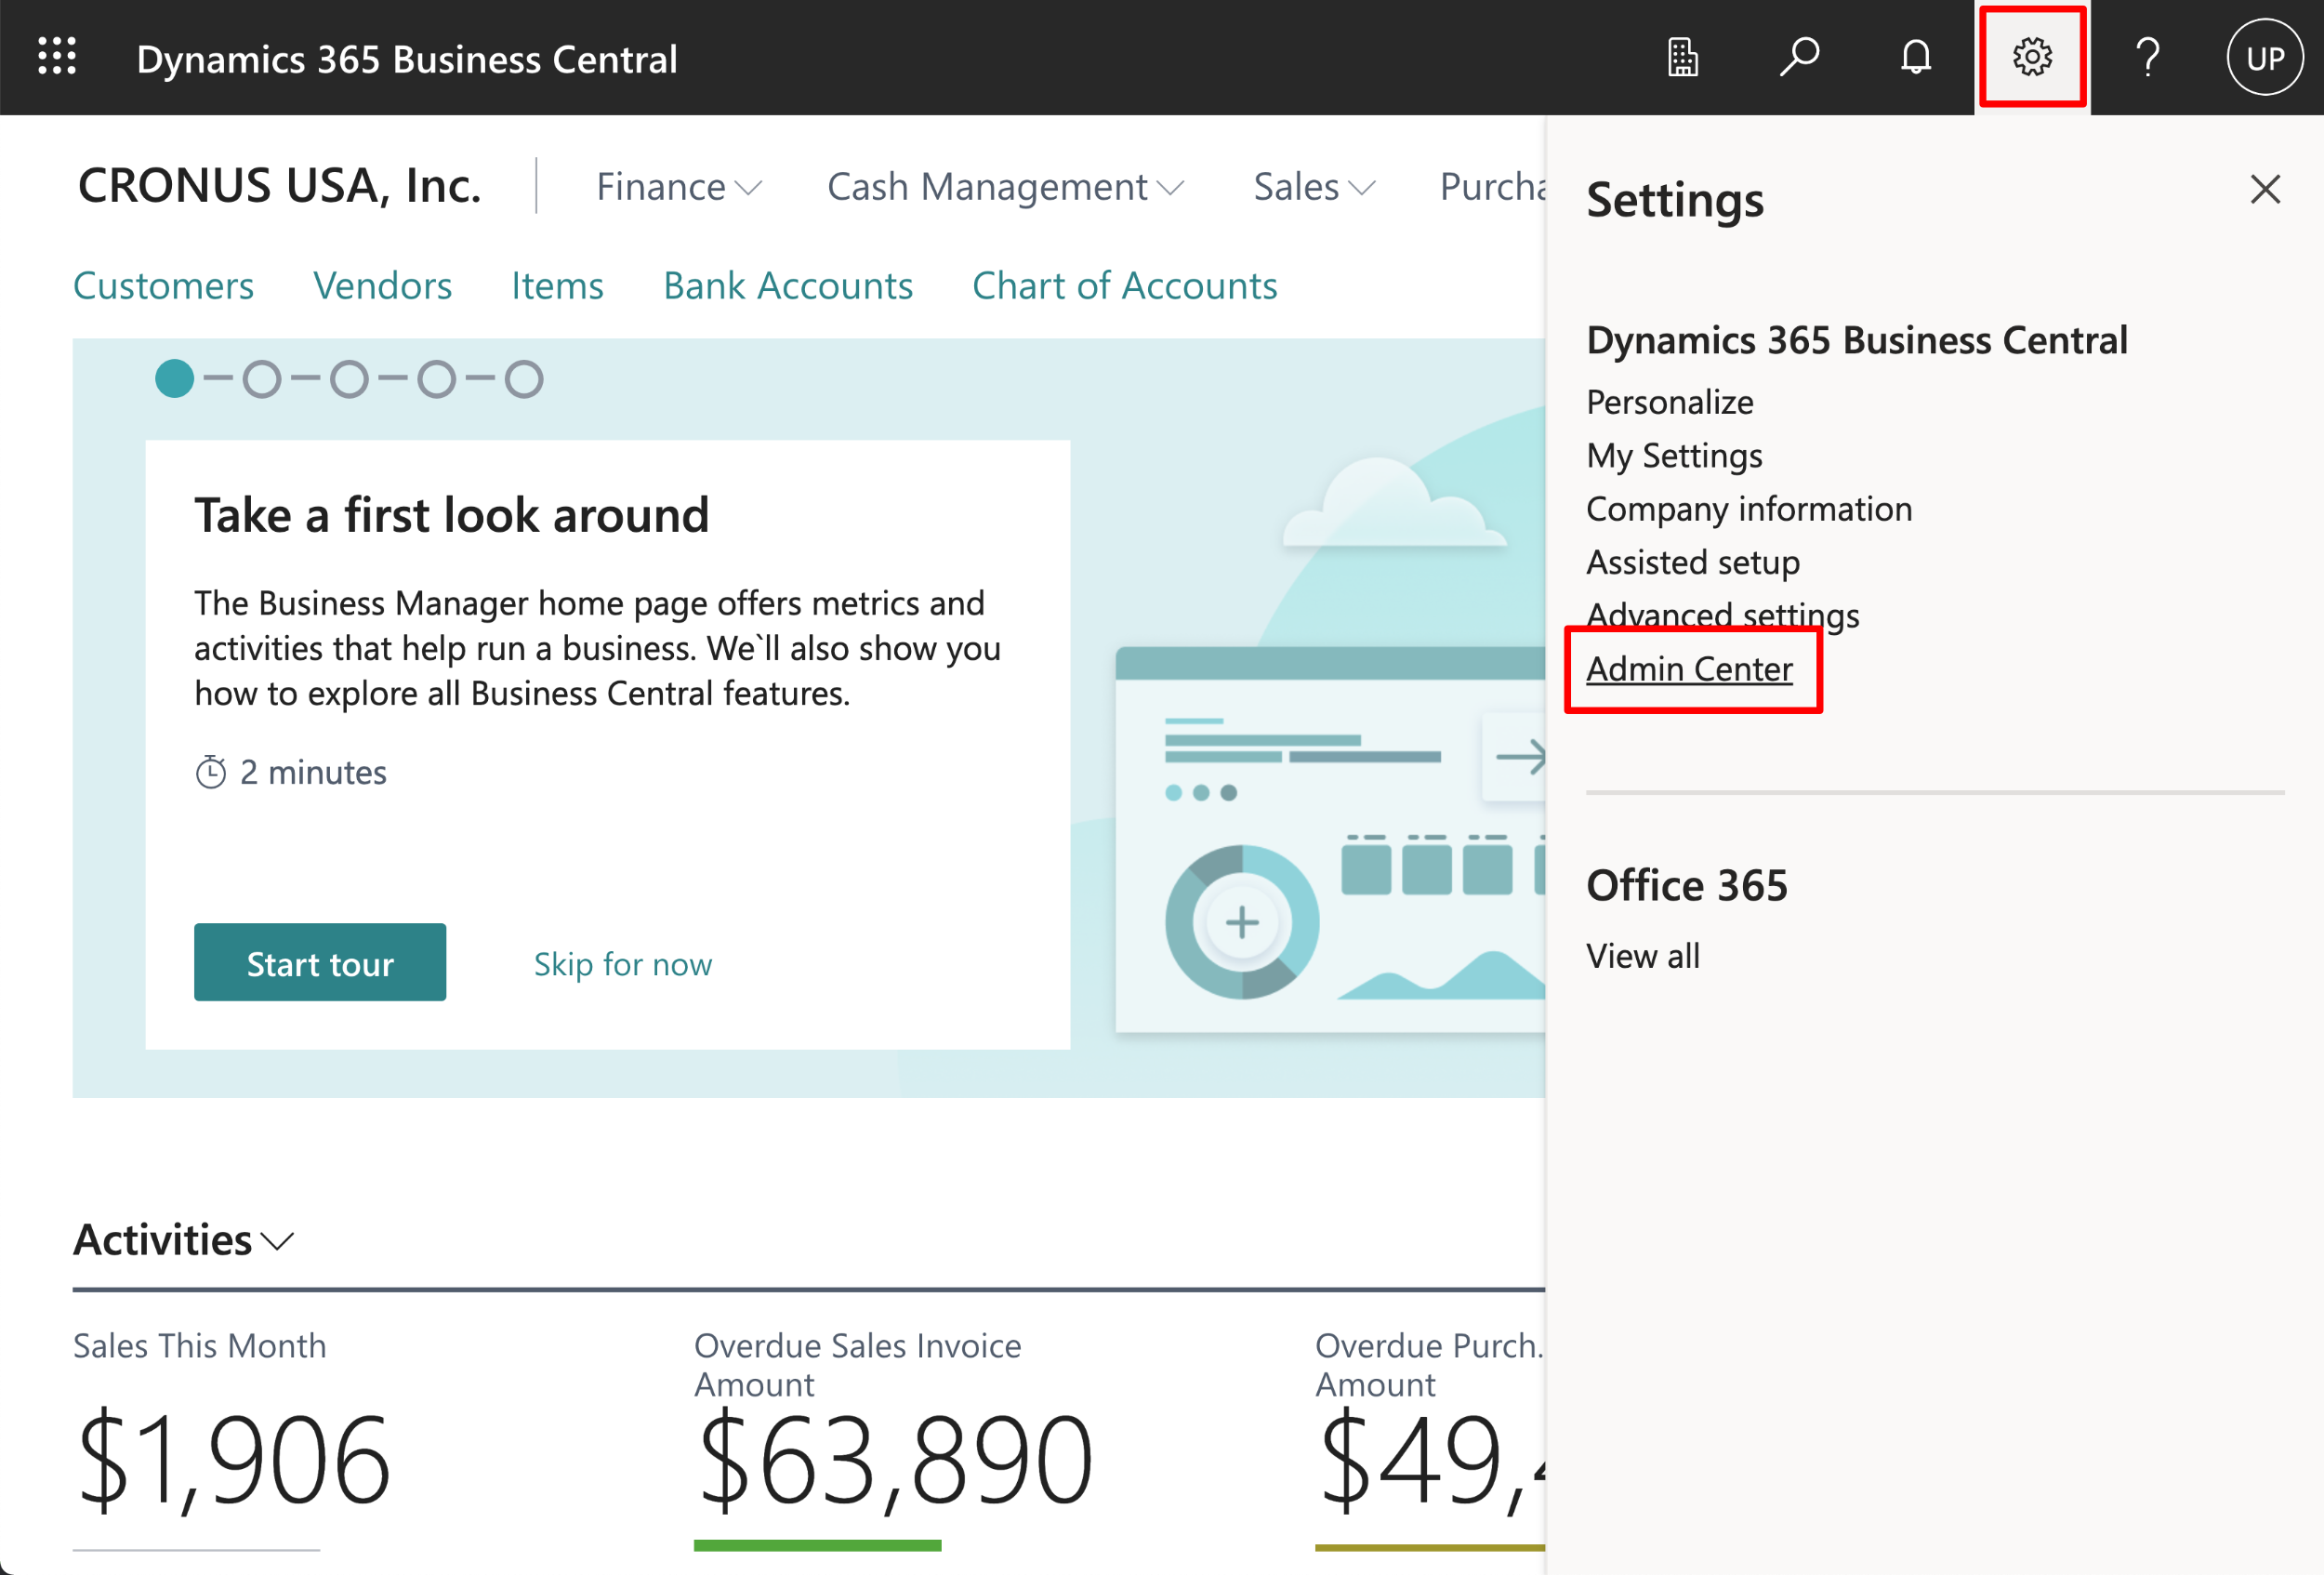Close the Settings panel
This screenshot has width=2324, height=1575.
(x=2265, y=189)
